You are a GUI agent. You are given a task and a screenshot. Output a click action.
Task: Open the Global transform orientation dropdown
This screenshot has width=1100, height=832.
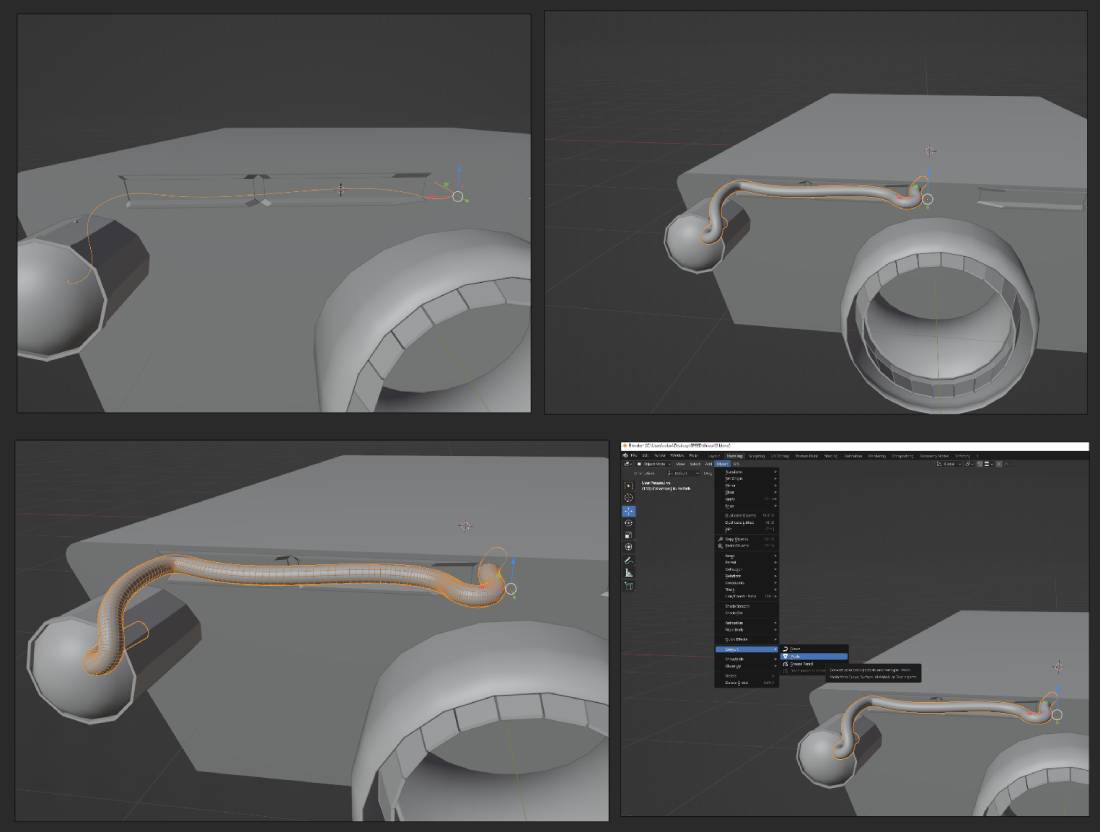pyautogui.click(x=948, y=464)
